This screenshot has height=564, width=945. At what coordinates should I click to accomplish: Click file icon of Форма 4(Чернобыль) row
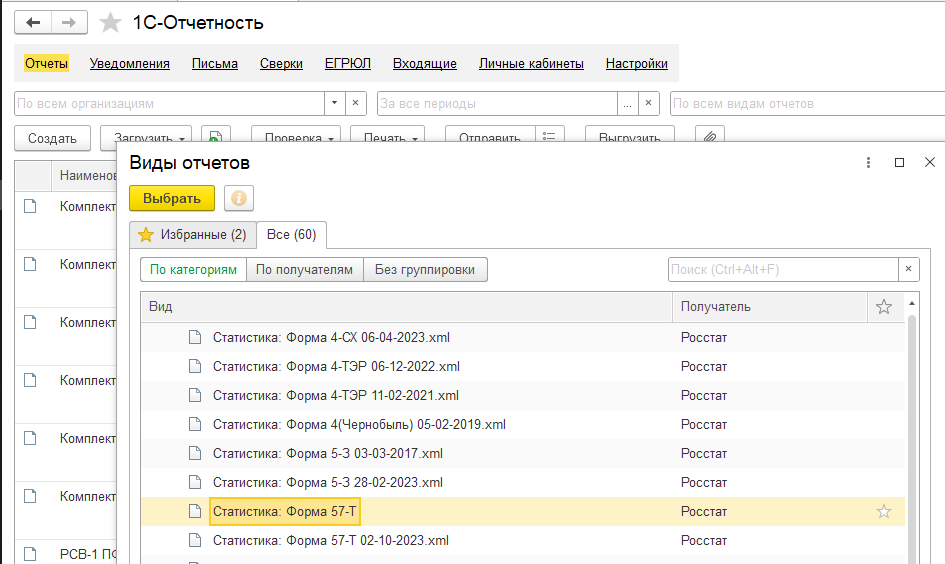(x=195, y=424)
